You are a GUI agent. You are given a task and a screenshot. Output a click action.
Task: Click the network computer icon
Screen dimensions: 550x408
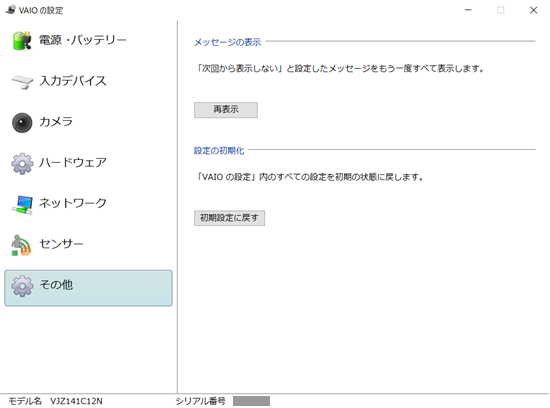[22, 204]
